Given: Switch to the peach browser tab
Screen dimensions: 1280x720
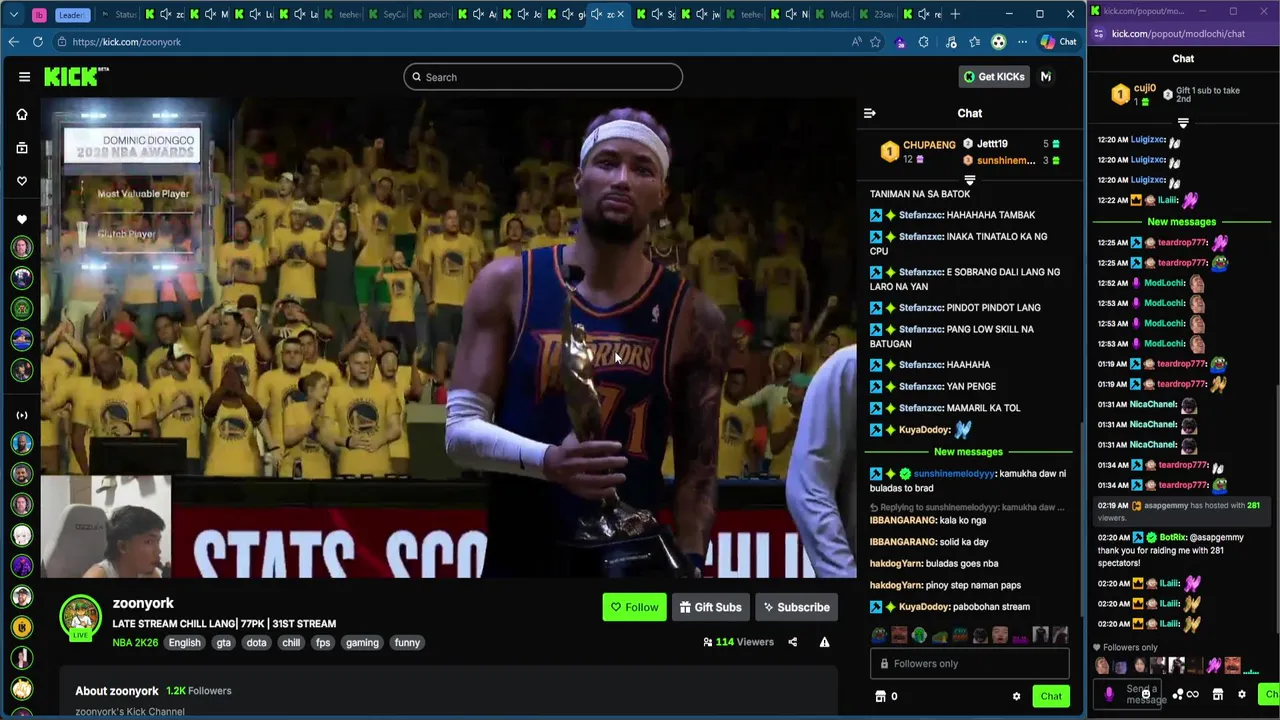Looking at the screenshot, I should 432,14.
